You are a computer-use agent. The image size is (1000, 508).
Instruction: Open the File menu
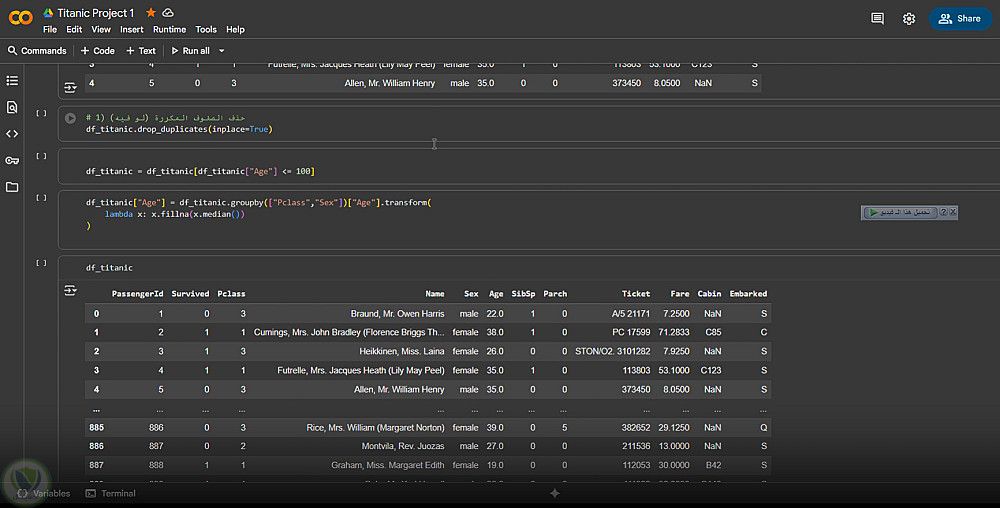pyautogui.click(x=50, y=29)
